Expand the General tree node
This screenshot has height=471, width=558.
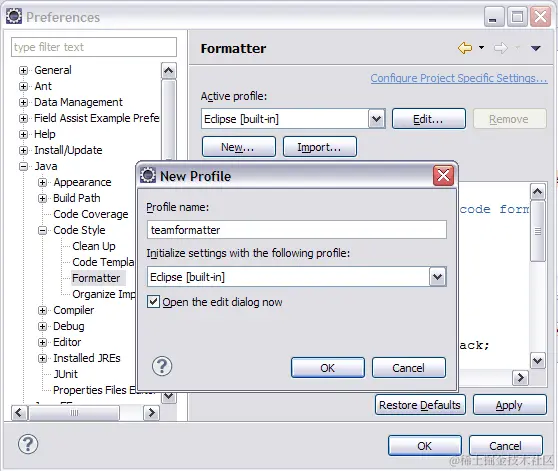23,70
